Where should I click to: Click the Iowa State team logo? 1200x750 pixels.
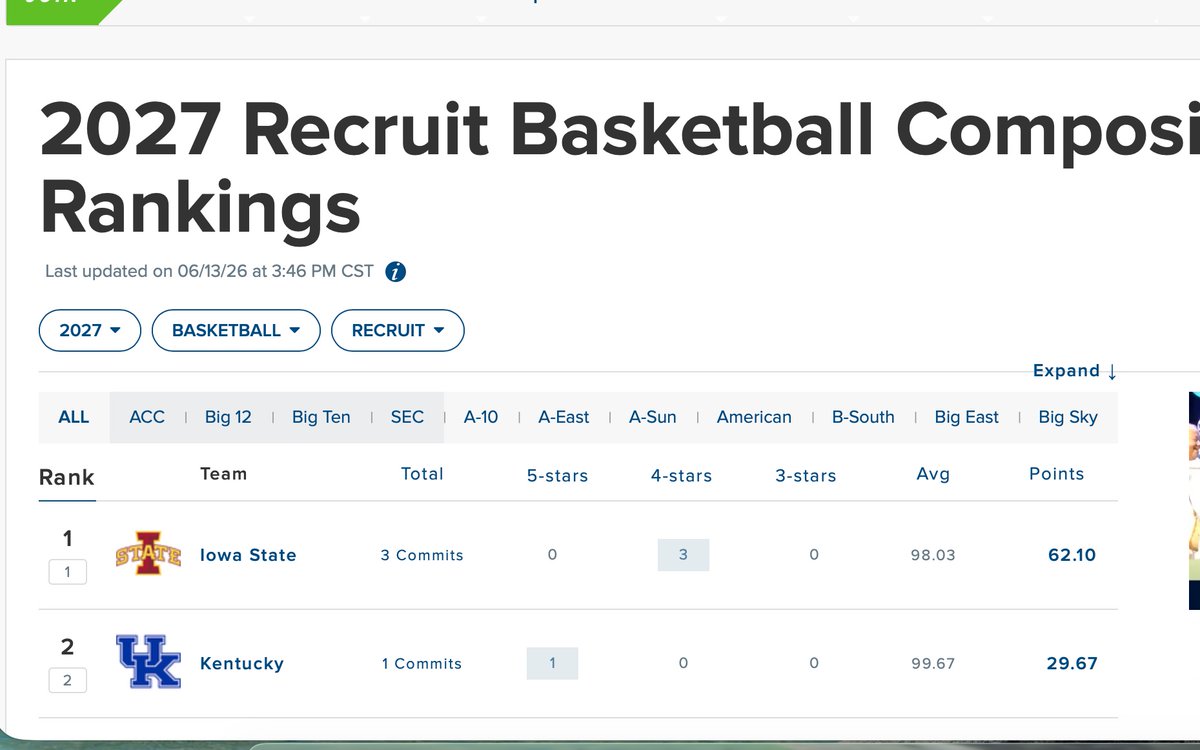pyautogui.click(x=148, y=554)
